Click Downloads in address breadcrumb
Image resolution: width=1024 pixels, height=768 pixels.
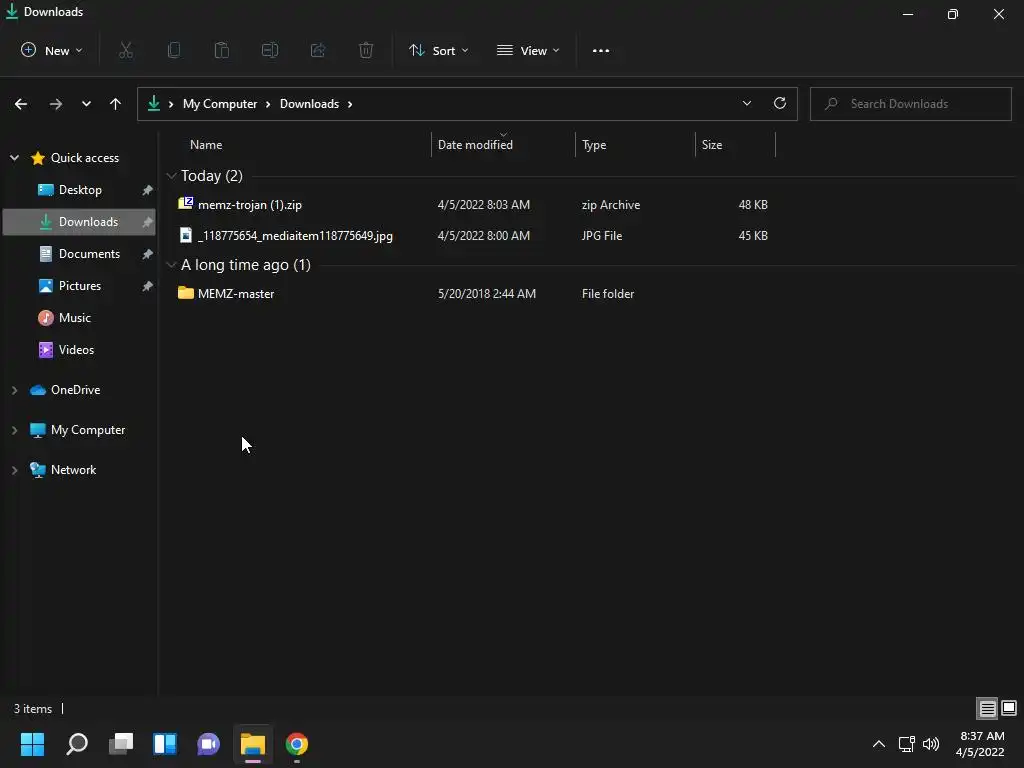pyautogui.click(x=310, y=104)
